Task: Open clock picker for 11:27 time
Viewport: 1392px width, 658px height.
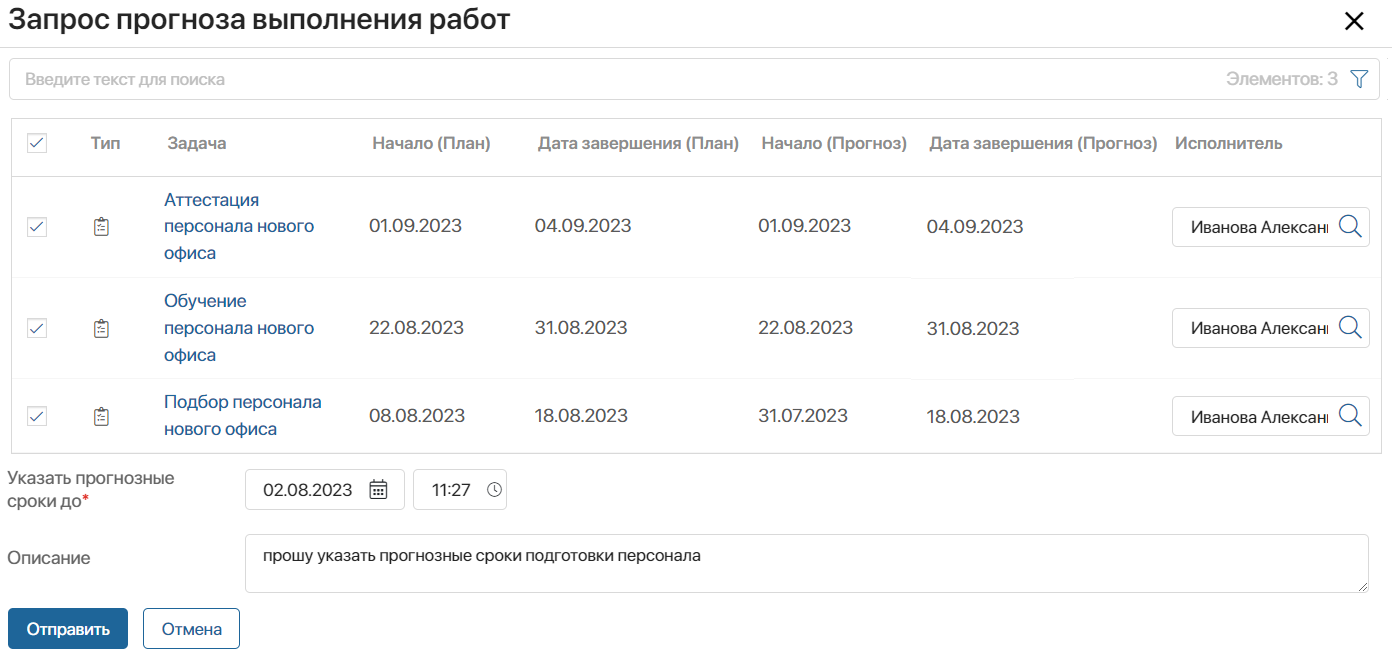Action: [494, 490]
